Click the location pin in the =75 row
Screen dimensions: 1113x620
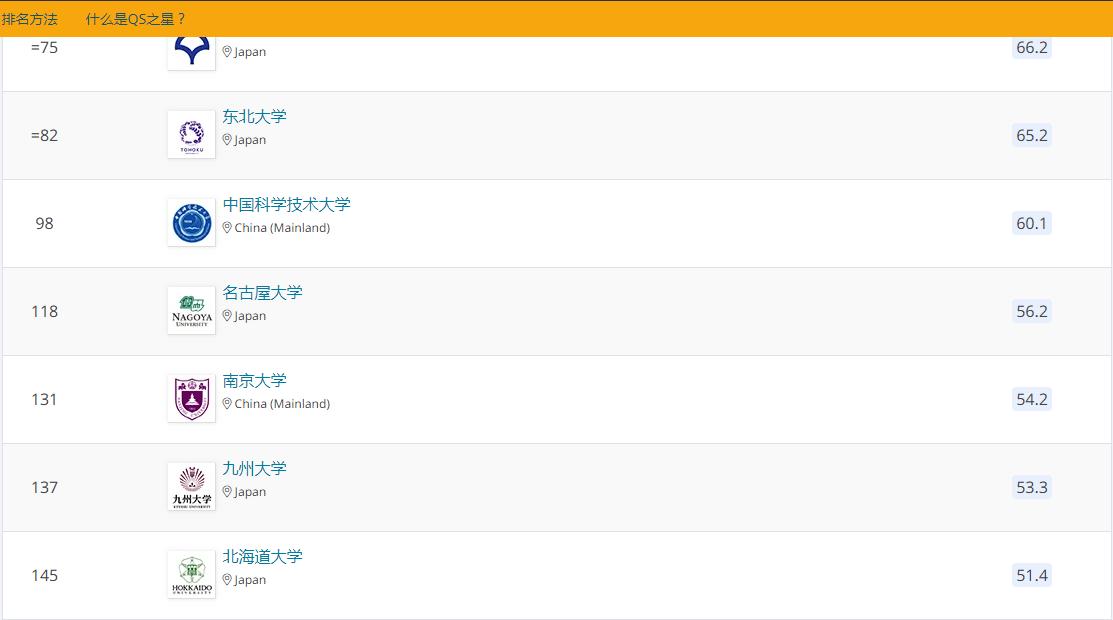[227, 52]
